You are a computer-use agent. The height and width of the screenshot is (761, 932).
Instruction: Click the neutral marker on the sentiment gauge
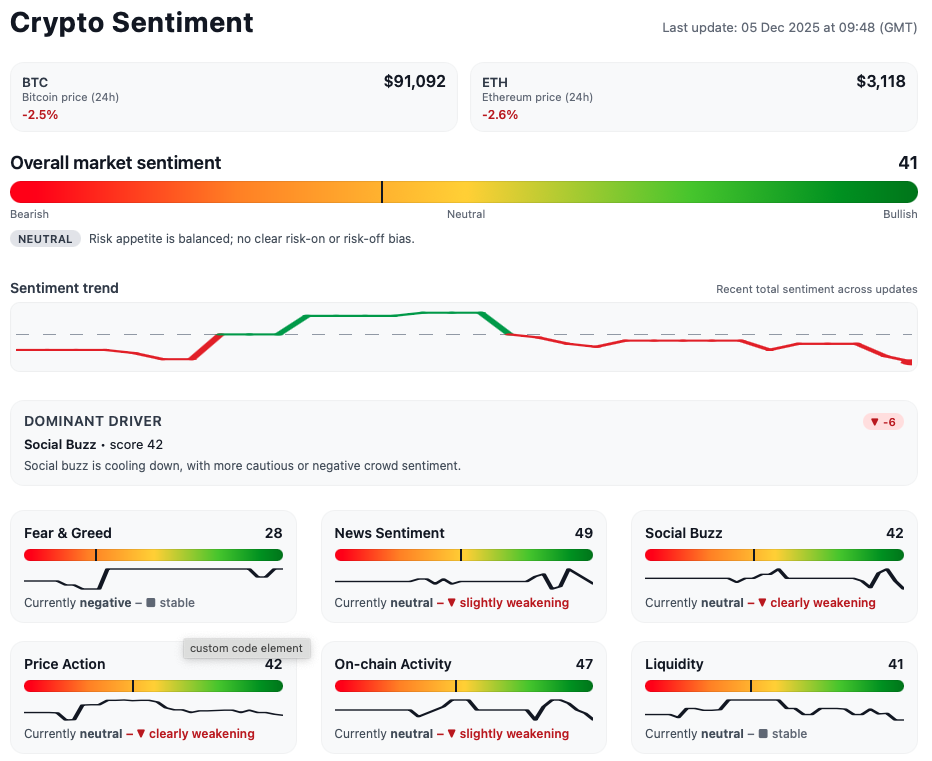click(x=382, y=191)
